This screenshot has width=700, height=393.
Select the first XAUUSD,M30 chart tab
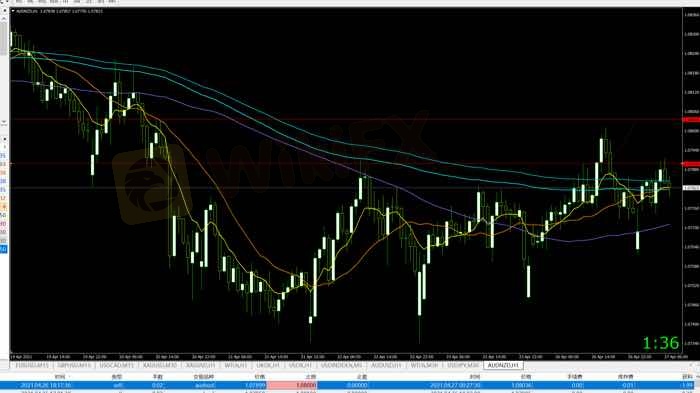coord(160,365)
